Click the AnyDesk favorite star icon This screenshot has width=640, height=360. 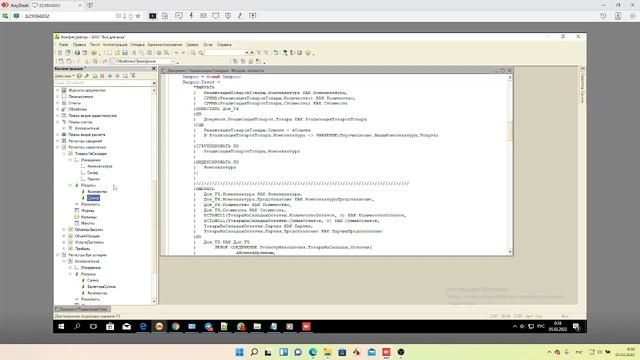(138, 16)
